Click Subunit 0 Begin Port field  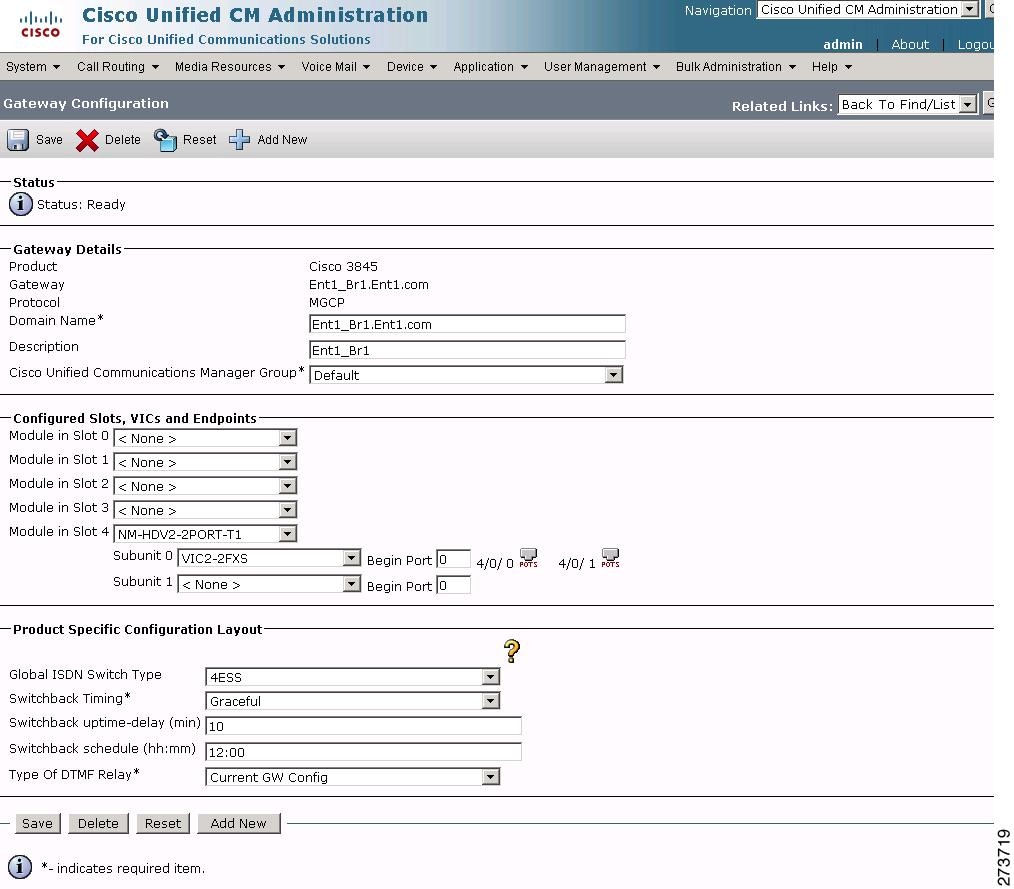tap(453, 559)
